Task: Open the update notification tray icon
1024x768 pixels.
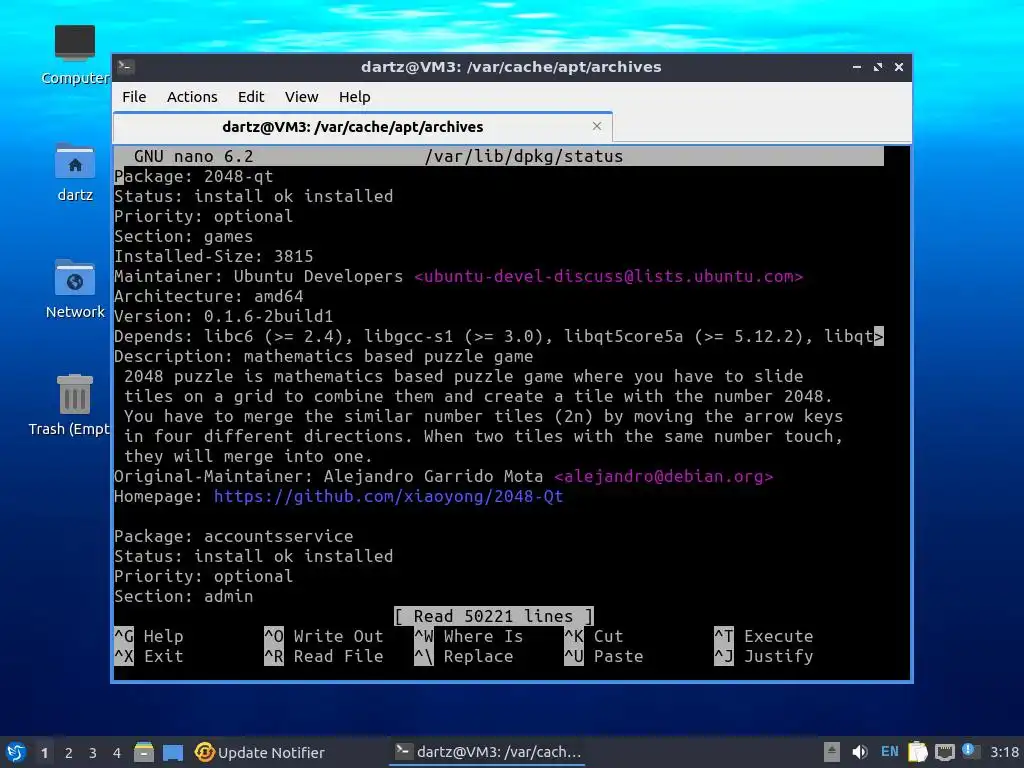Action: pyautogui.click(x=970, y=751)
